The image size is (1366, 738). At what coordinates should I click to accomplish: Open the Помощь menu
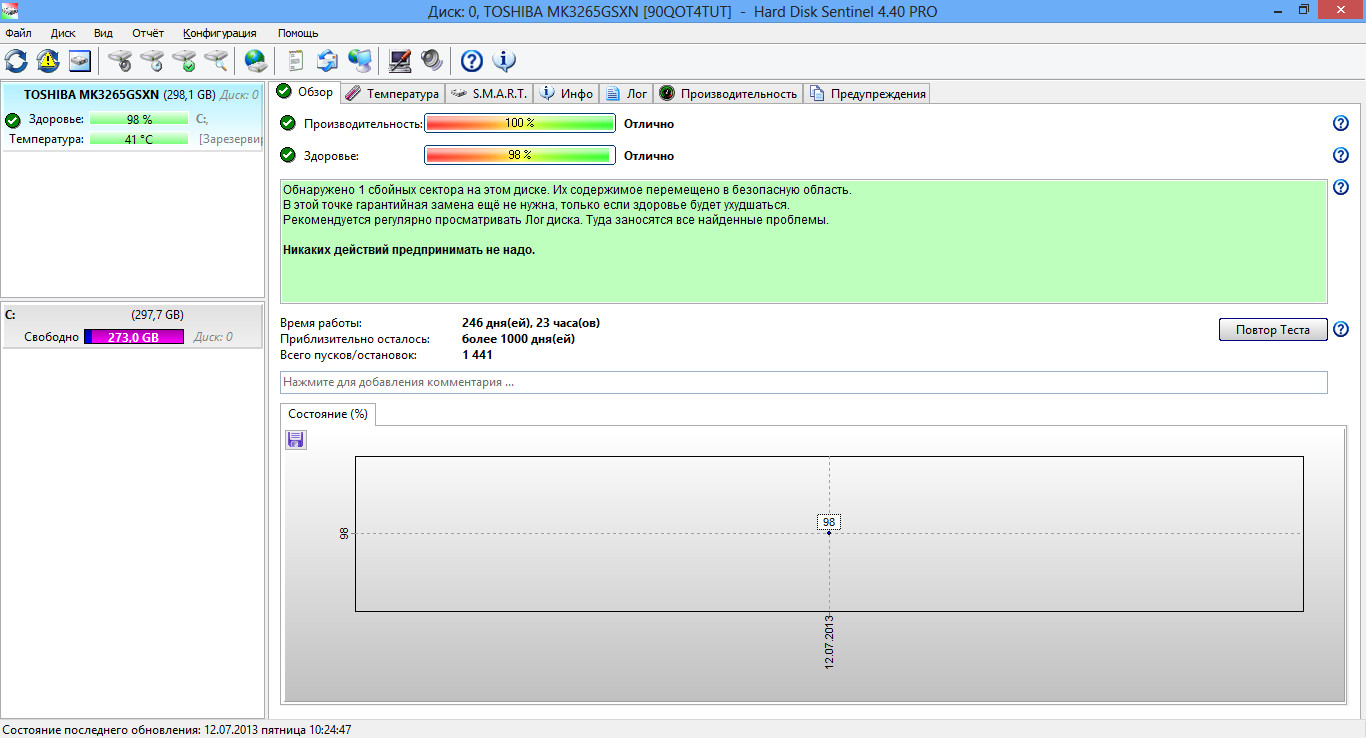tap(298, 33)
